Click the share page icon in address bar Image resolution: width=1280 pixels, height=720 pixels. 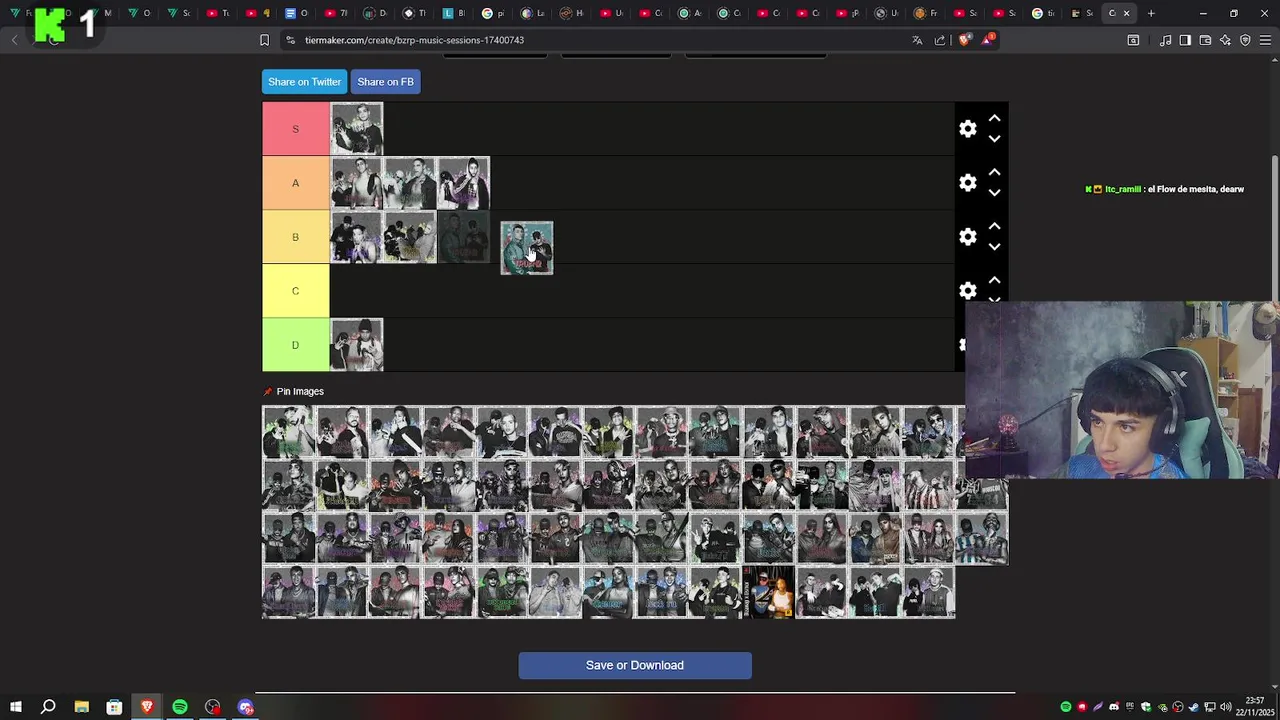coord(940,40)
